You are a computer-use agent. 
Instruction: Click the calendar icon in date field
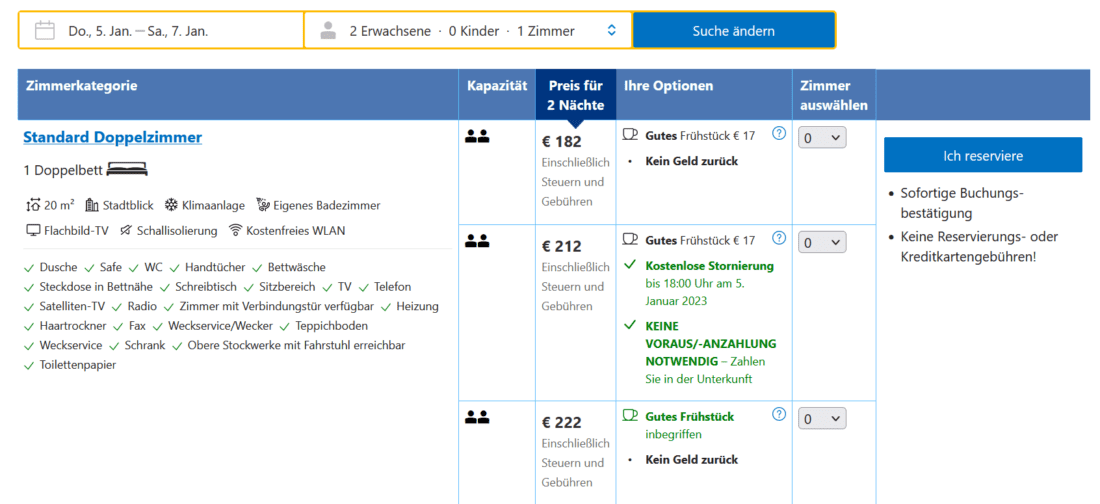pos(44,30)
